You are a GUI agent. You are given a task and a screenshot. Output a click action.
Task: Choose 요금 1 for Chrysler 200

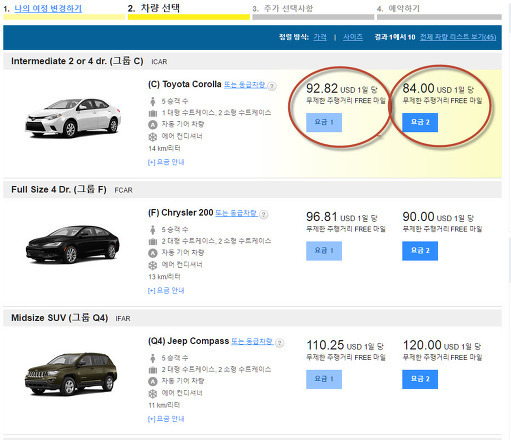[324, 251]
